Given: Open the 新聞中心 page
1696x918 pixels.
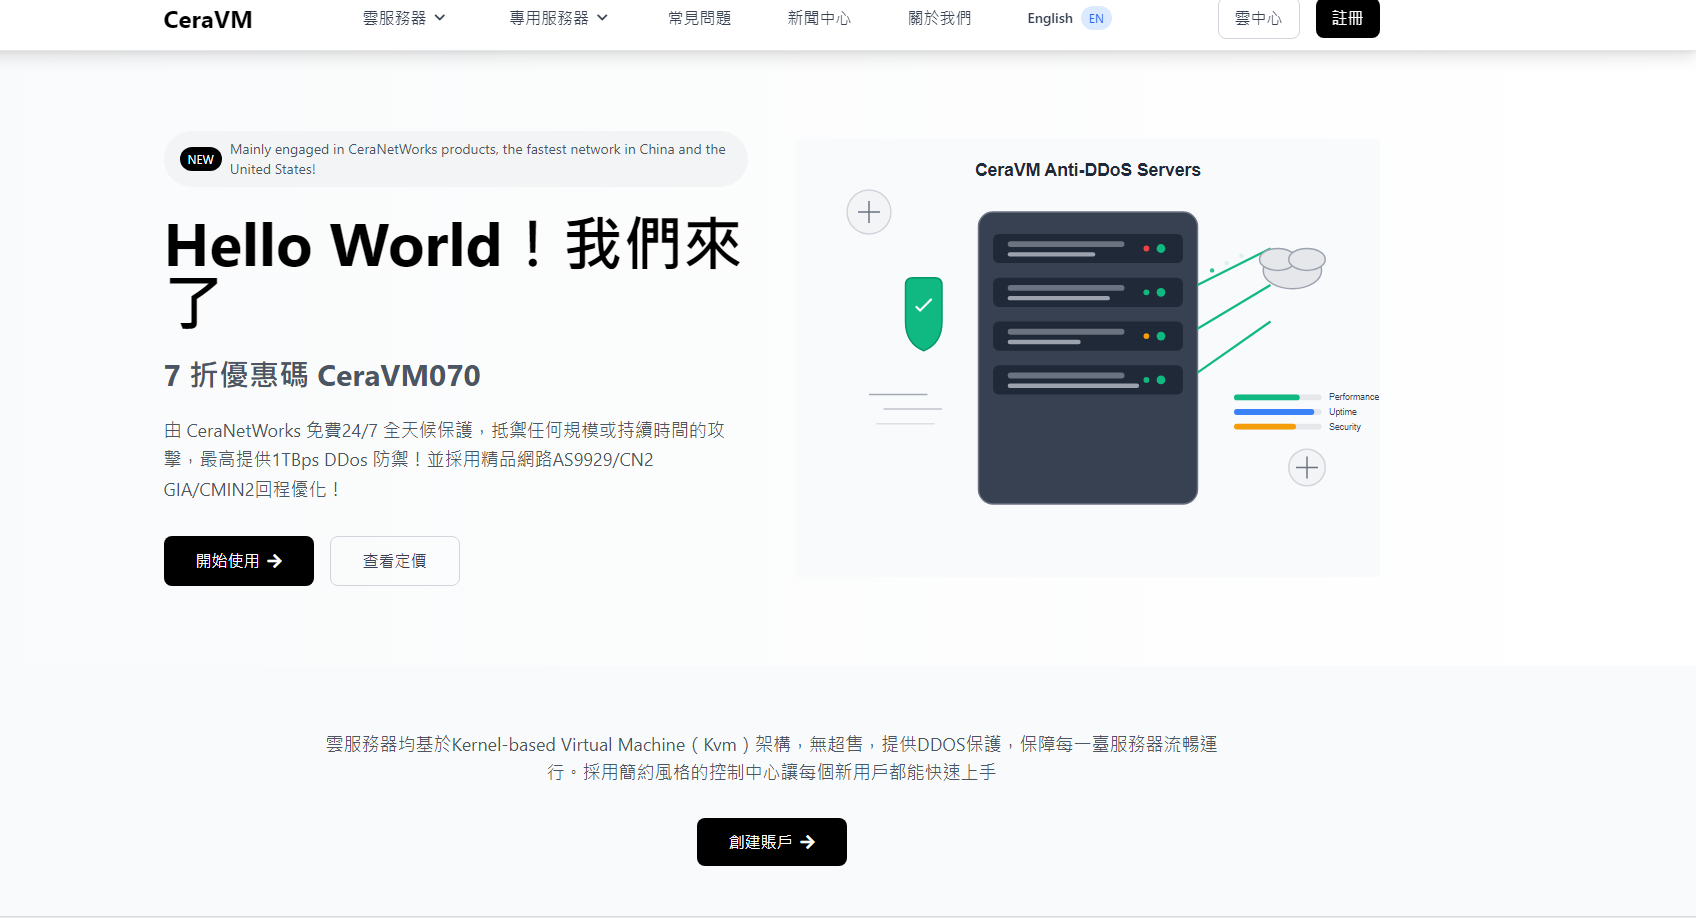Looking at the screenshot, I should click(819, 18).
